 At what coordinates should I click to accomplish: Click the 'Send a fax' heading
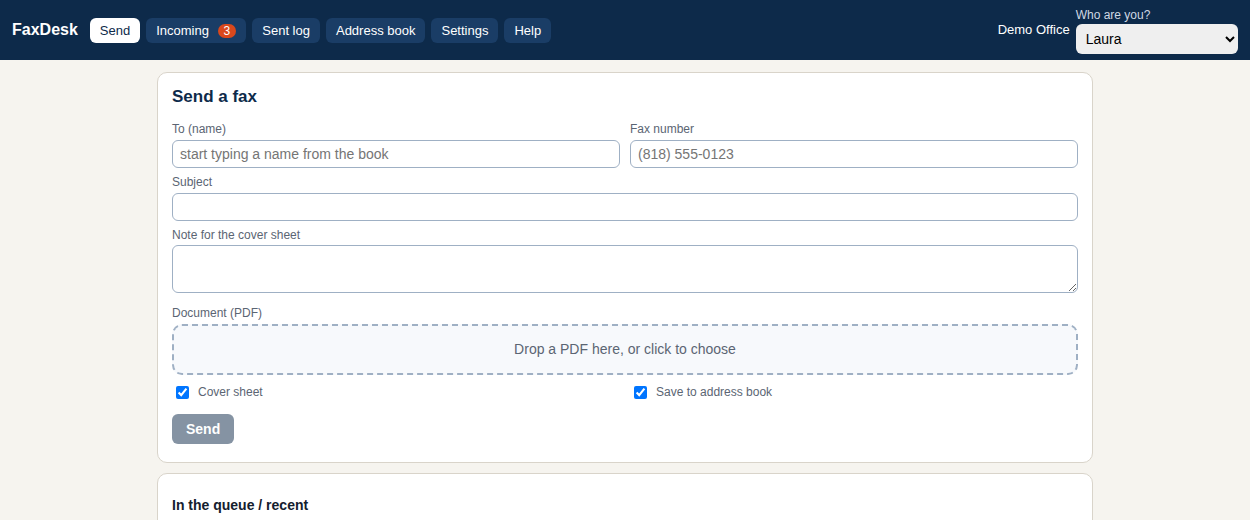point(214,97)
